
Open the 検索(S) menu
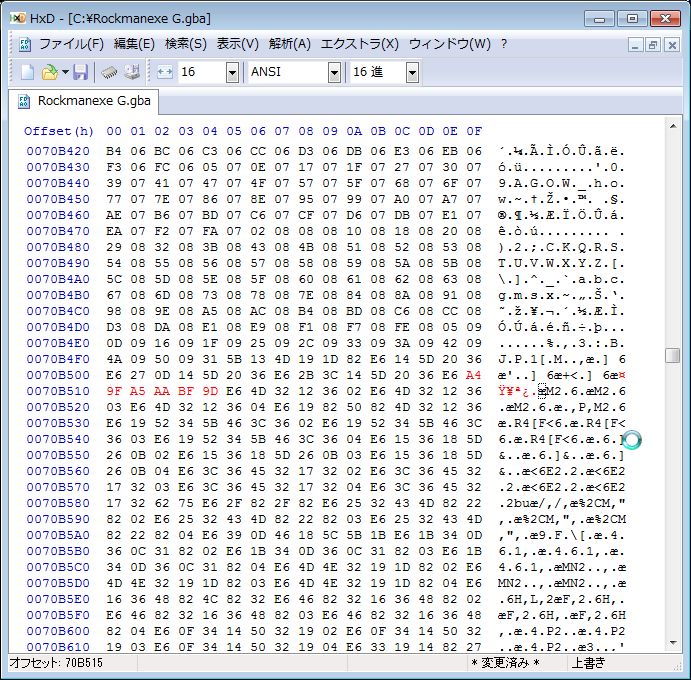186,44
